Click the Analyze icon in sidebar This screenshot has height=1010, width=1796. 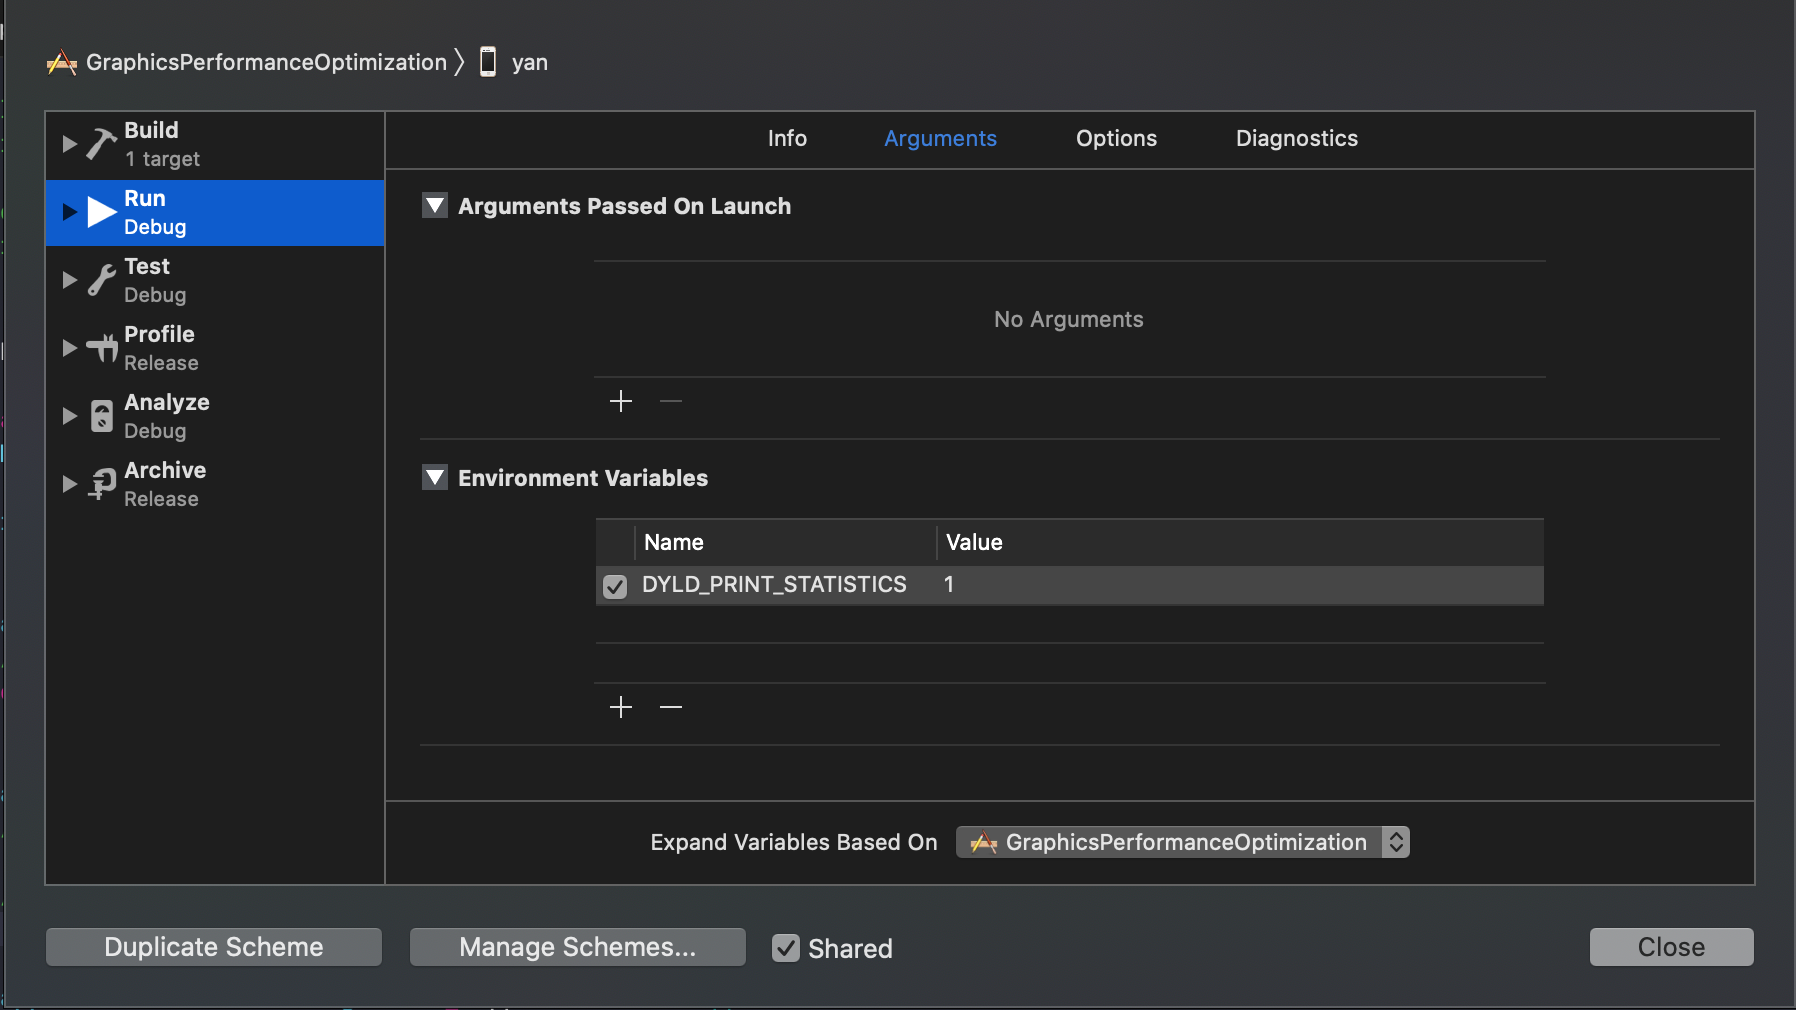[101, 416]
